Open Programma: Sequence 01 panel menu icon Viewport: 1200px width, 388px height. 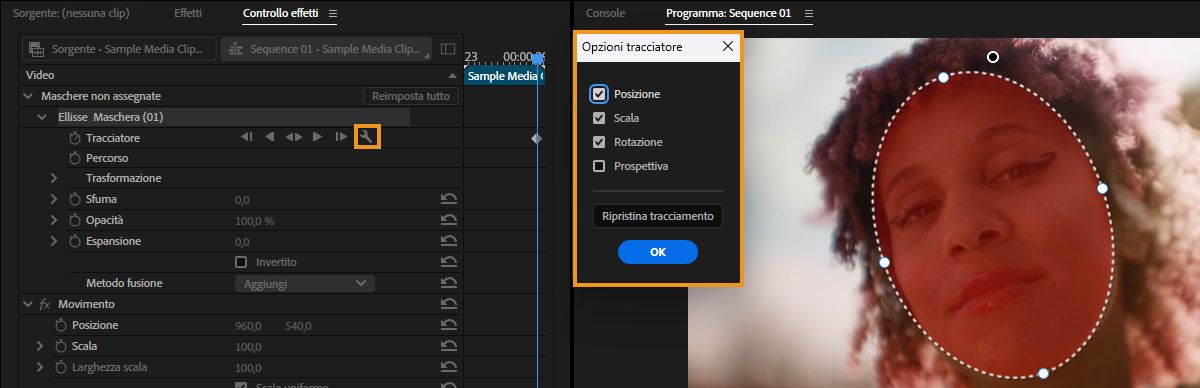[808, 14]
